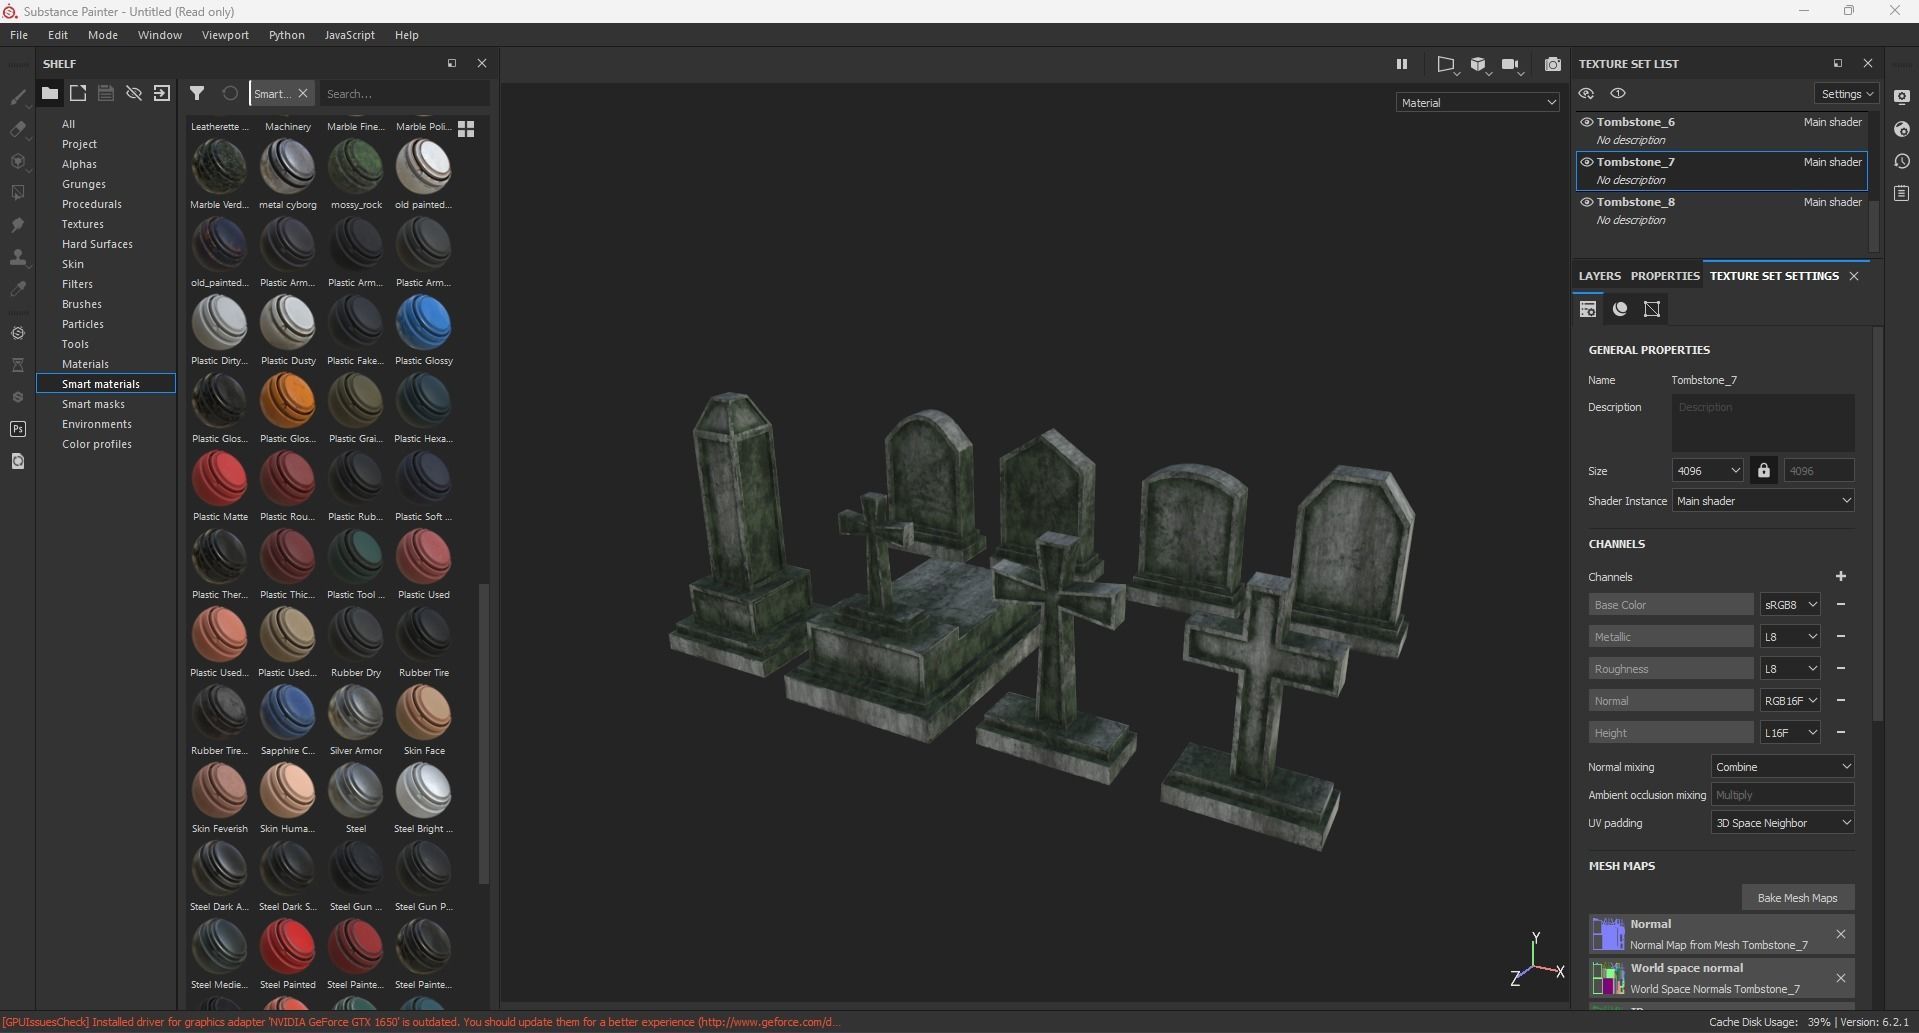Open texture set settings general icon
The width and height of the screenshot is (1919, 1033).
(x=1588, y=309)
